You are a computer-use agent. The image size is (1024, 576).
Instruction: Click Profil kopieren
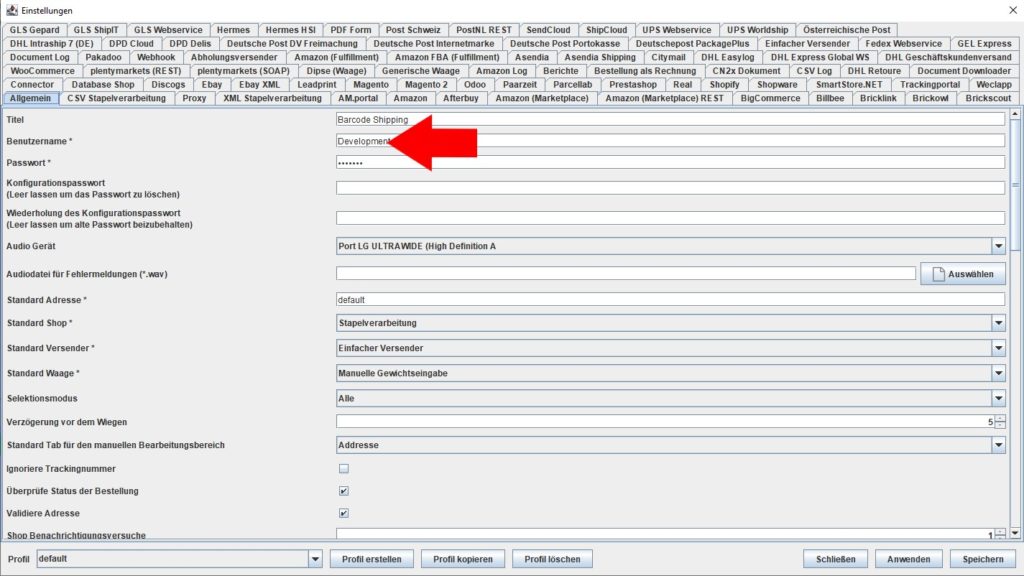[463, 559]
